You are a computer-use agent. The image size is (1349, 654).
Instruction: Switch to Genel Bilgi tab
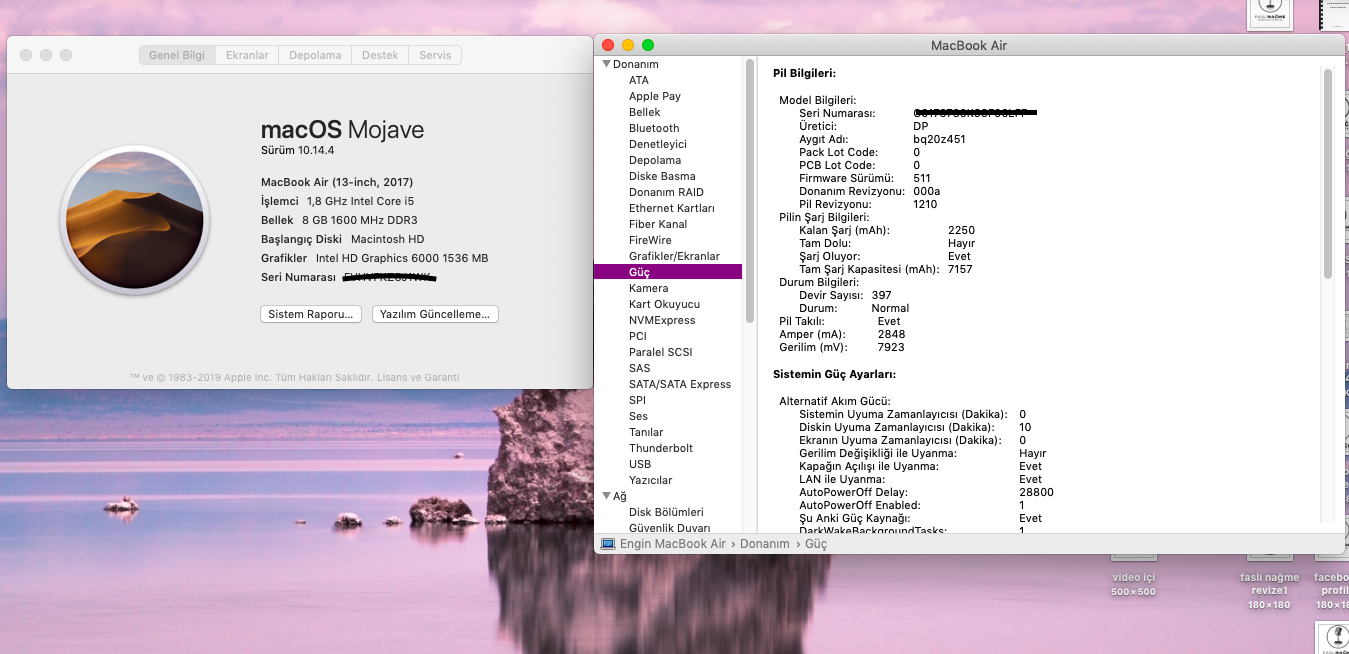click(x=177, y=55)
